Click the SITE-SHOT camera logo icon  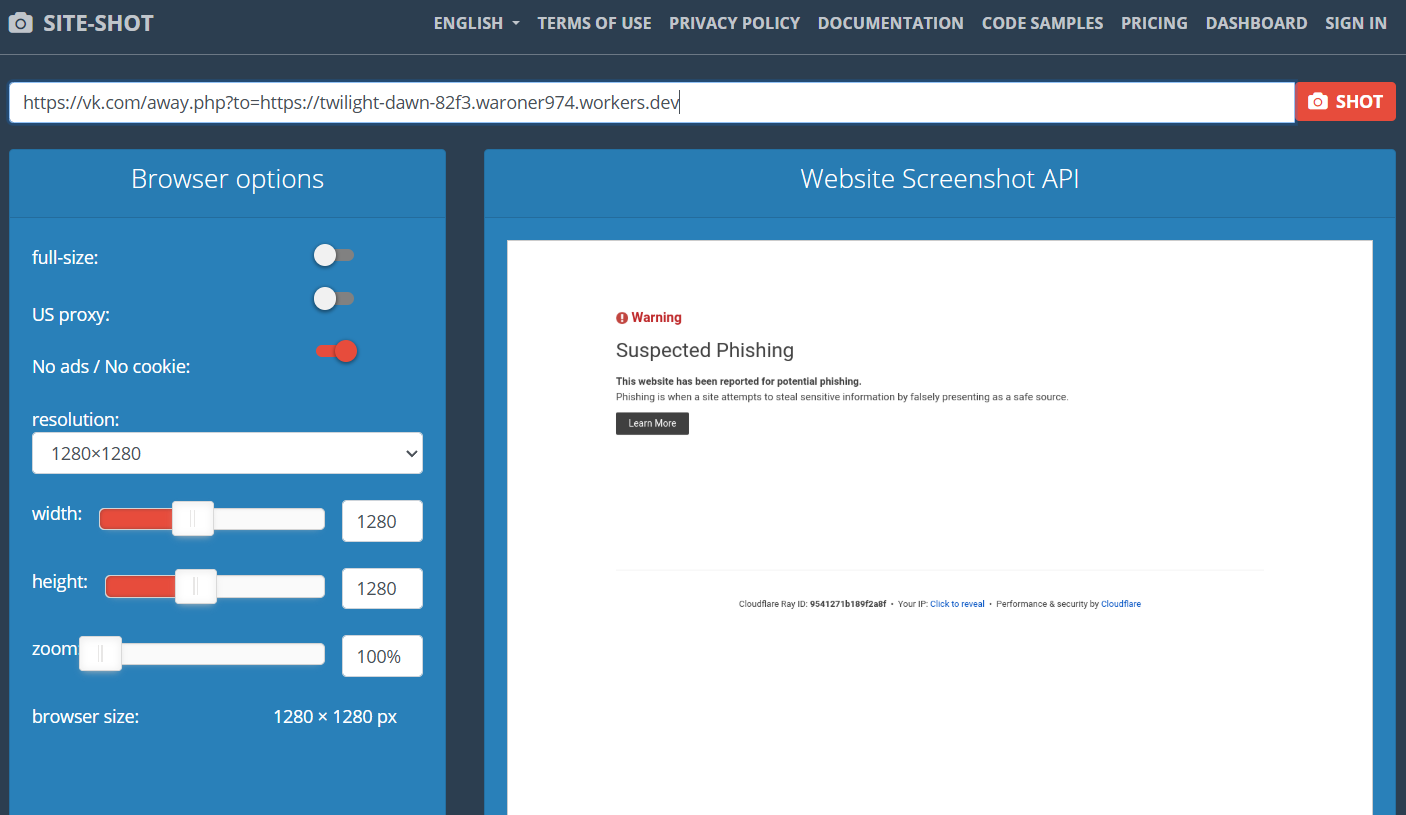21,23
